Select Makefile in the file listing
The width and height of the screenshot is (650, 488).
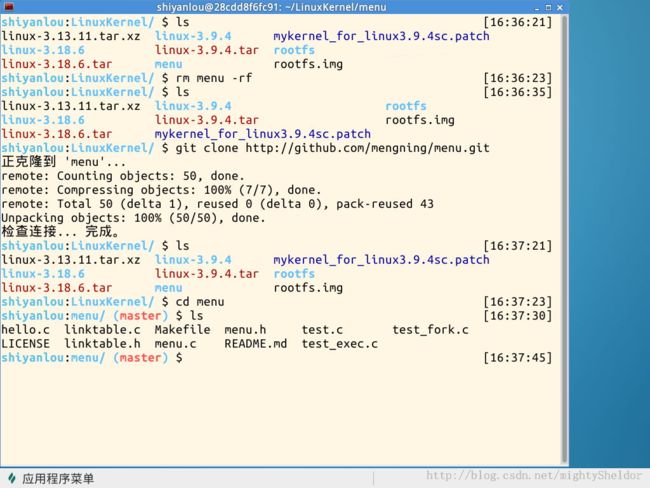[182, 330]
